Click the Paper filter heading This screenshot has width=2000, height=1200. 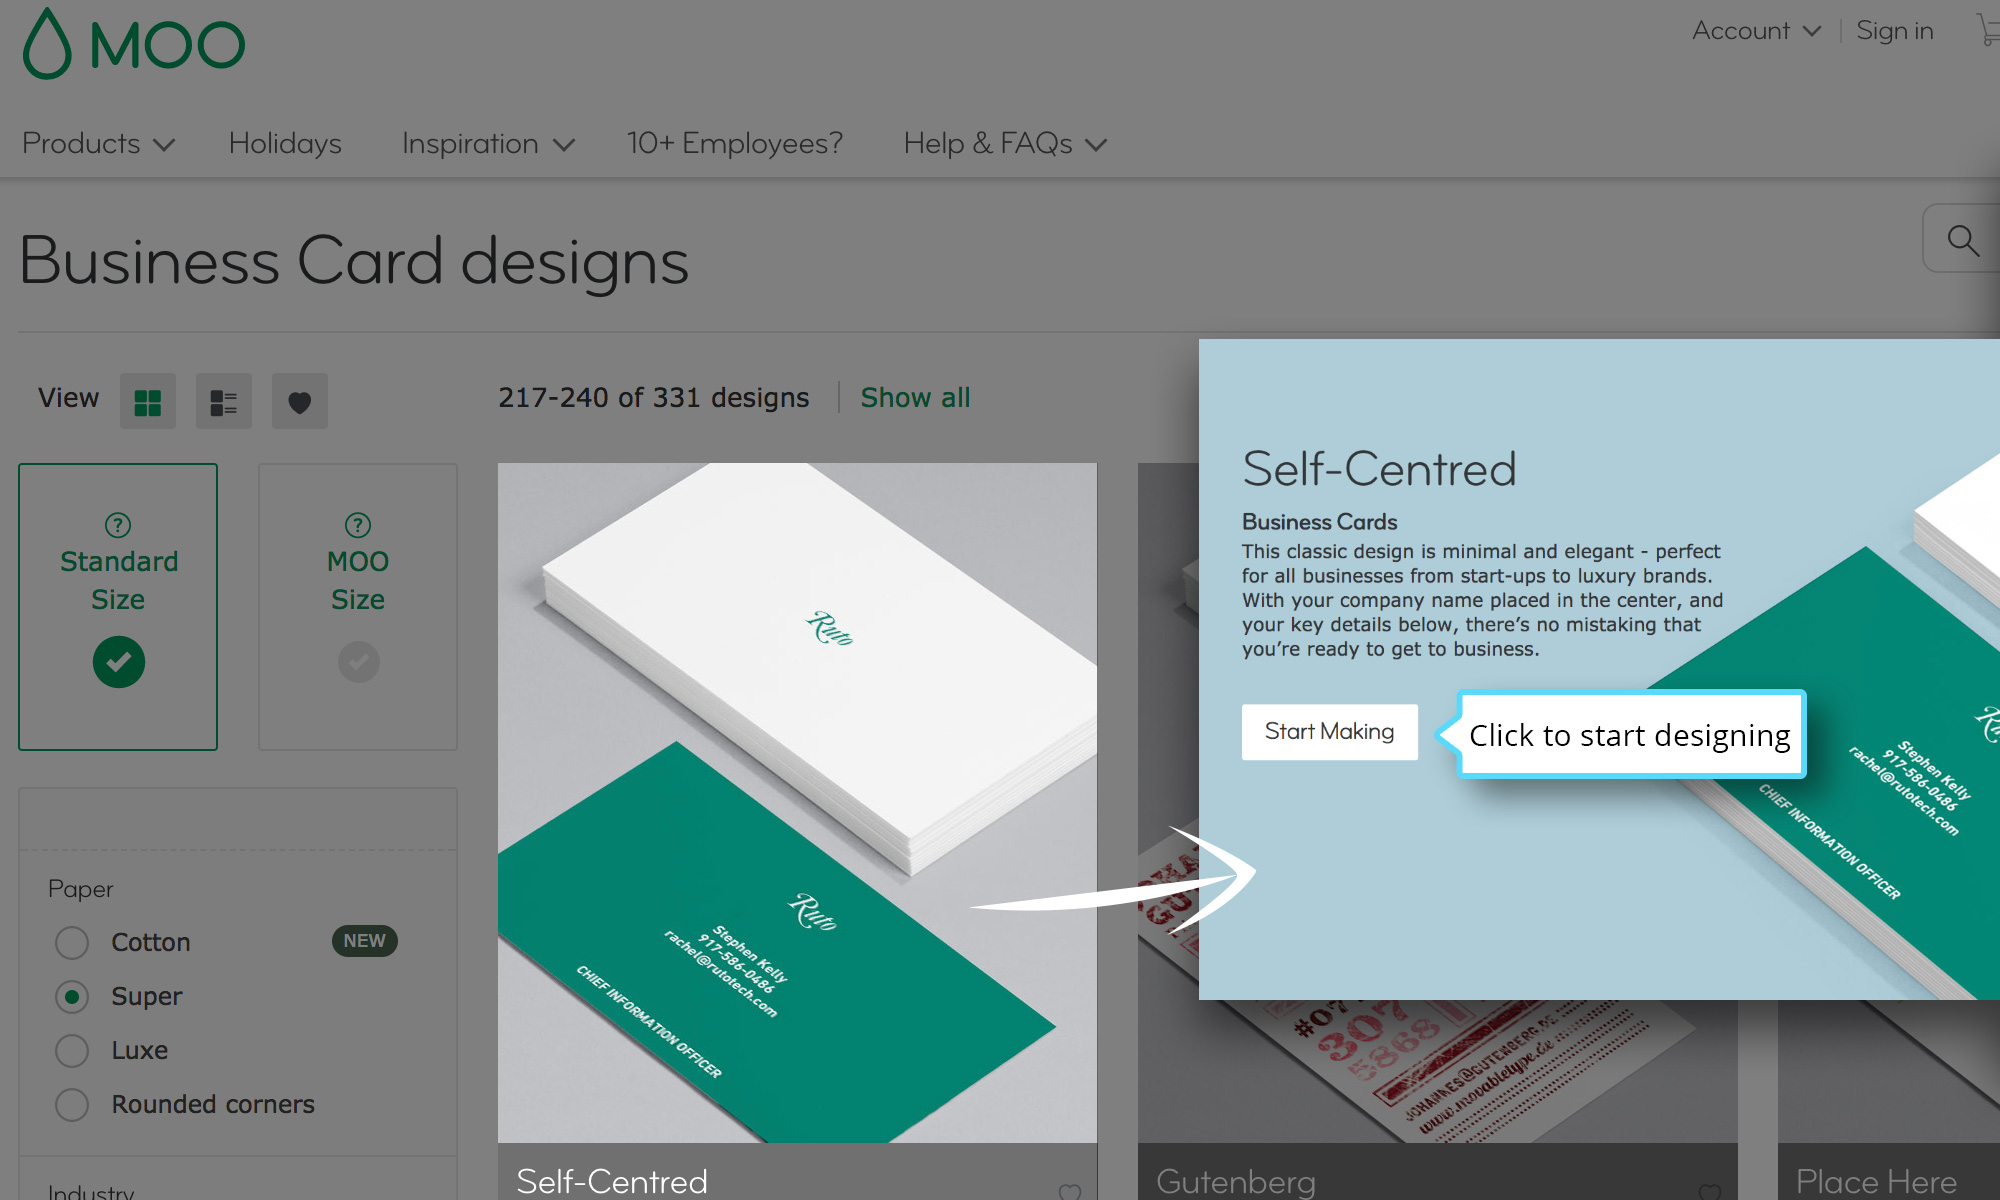[81, 889]
